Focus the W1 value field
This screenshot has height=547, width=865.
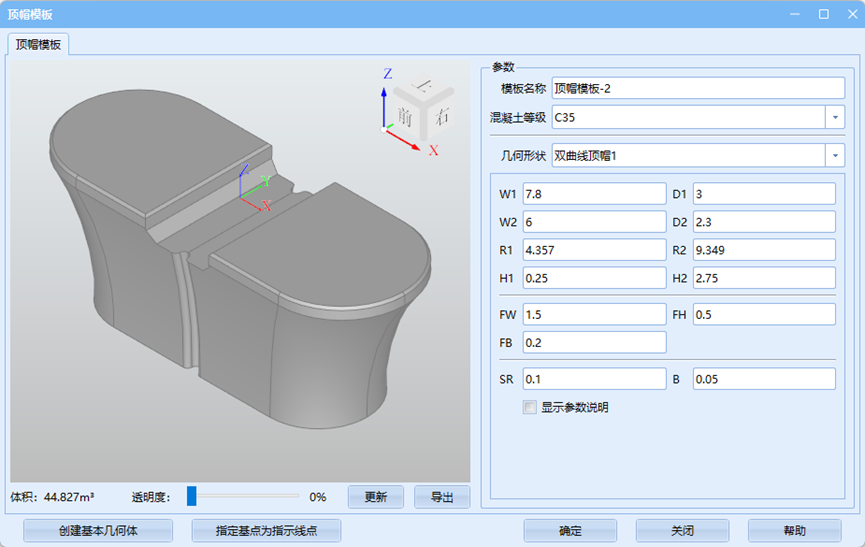coord(593,193)
